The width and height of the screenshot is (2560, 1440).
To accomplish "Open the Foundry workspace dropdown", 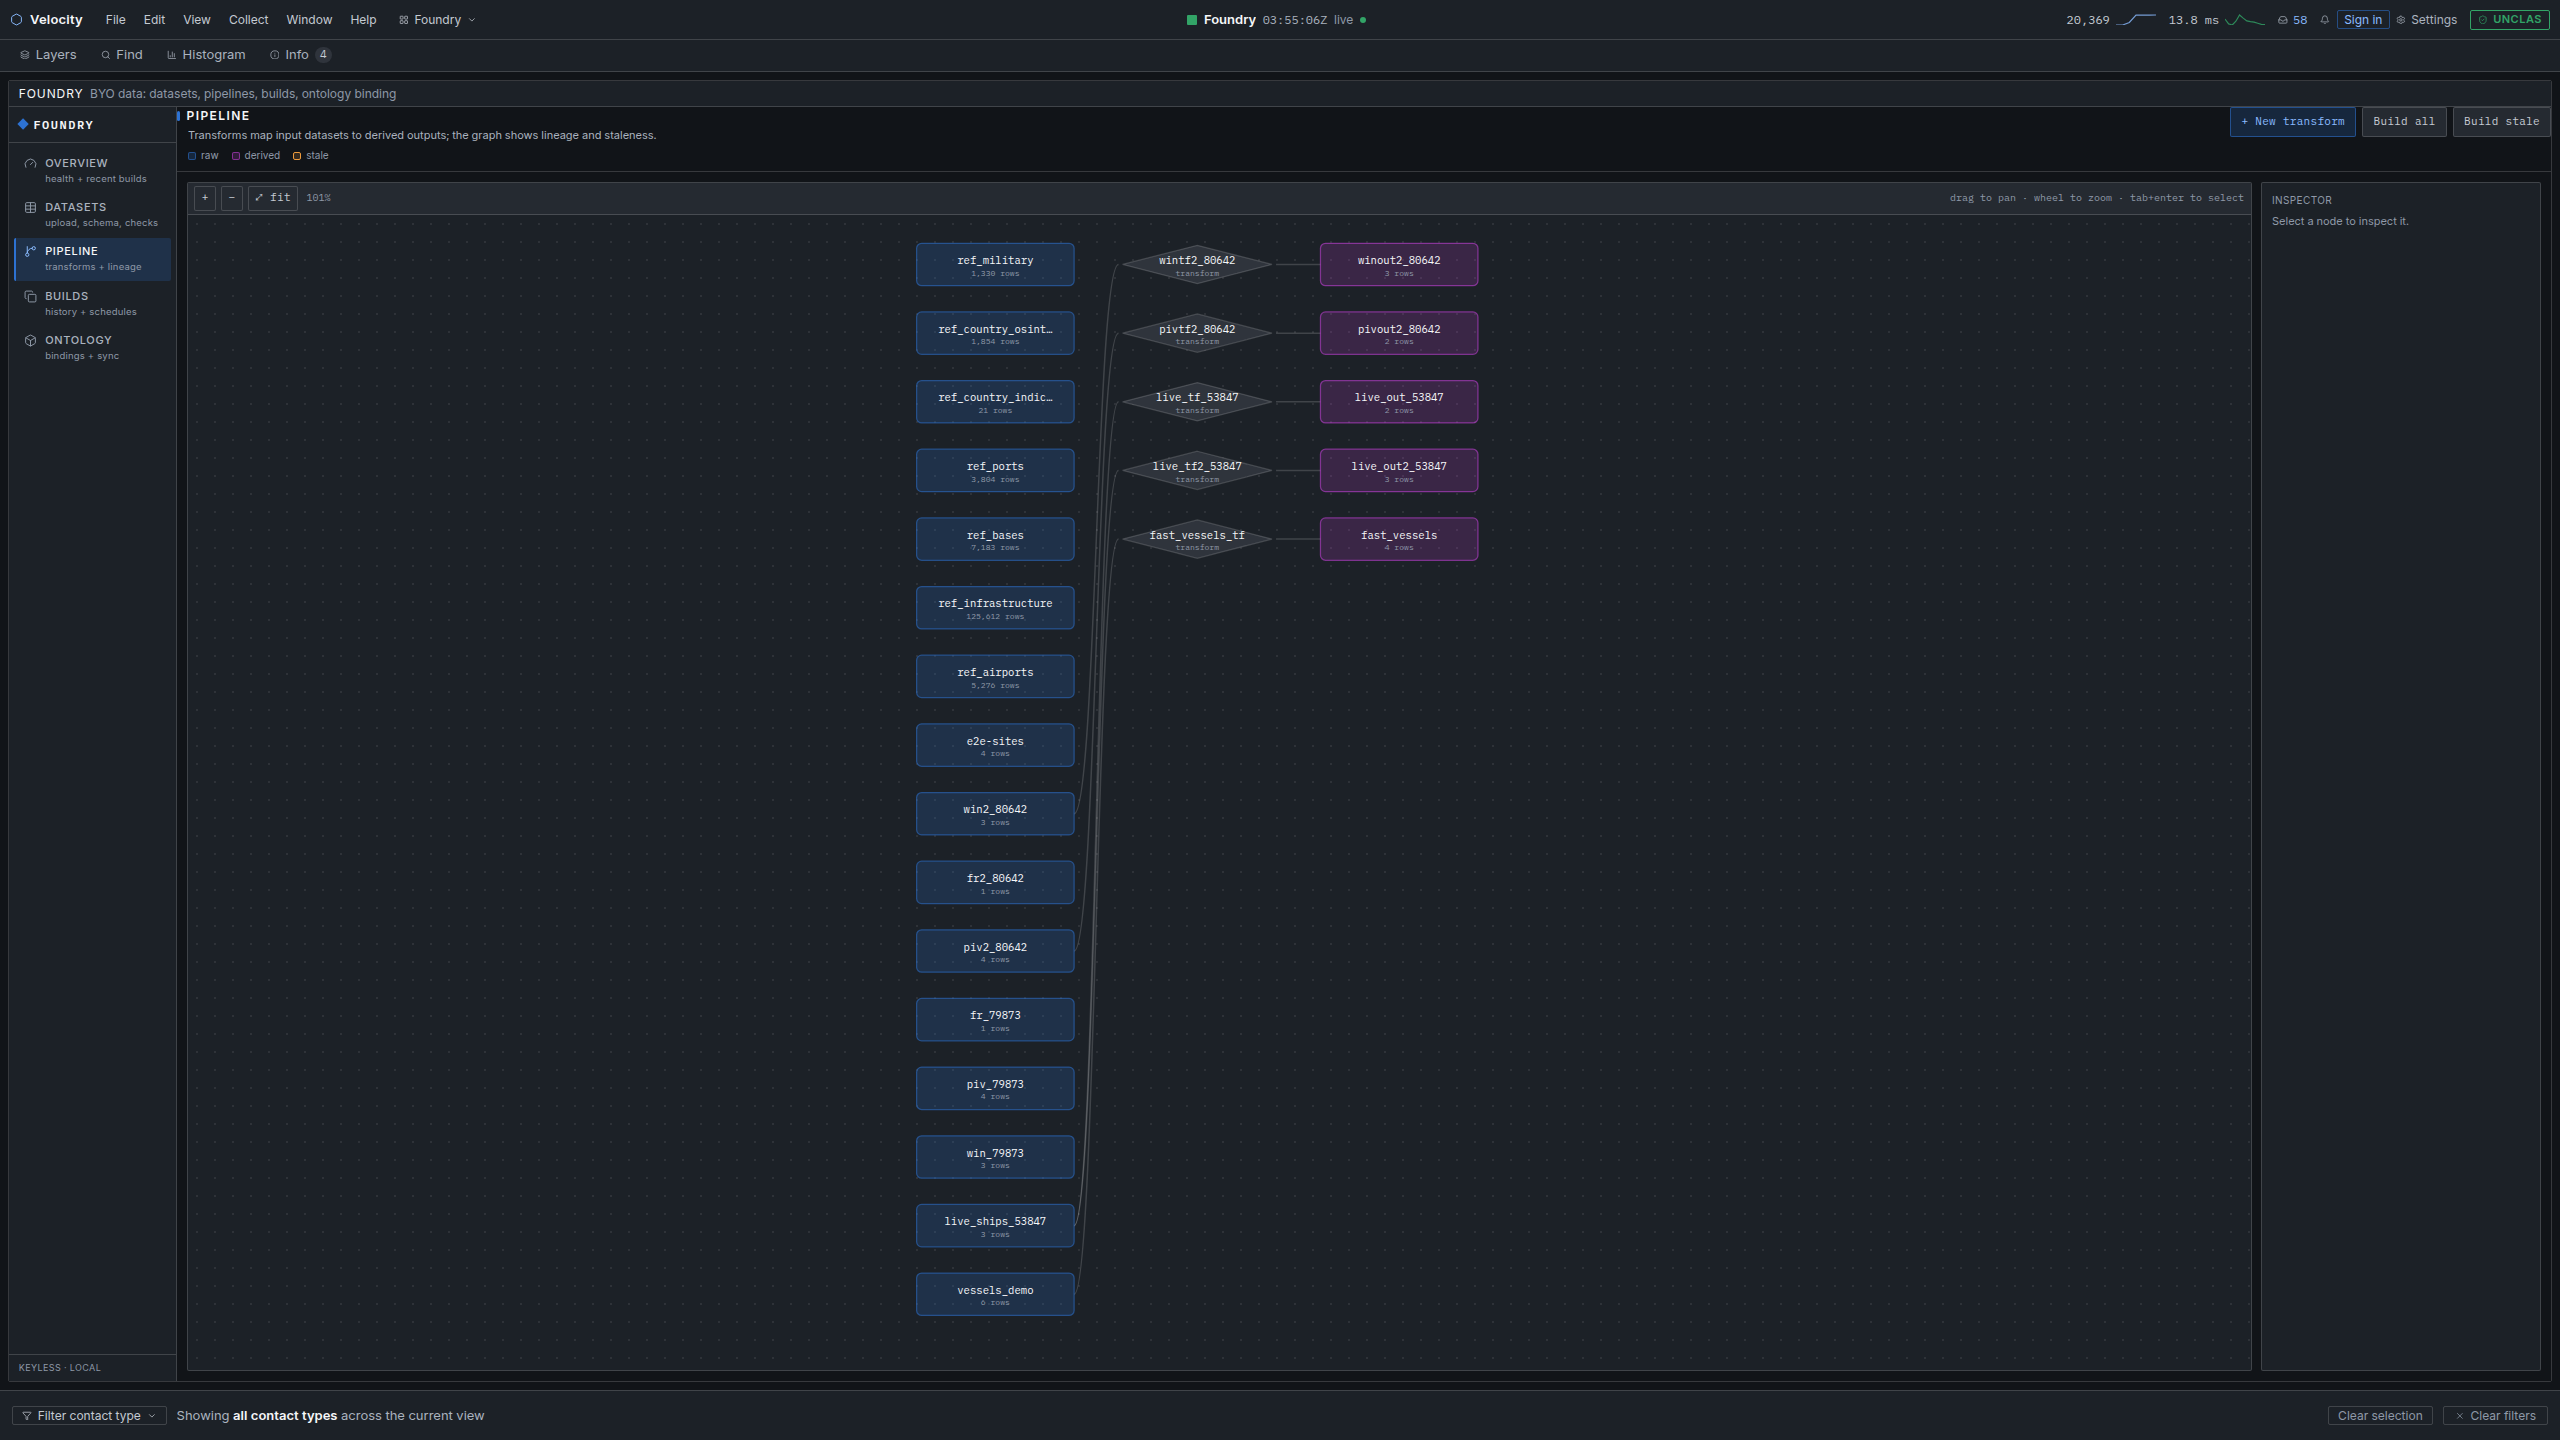I will click(x=438, y=20).
